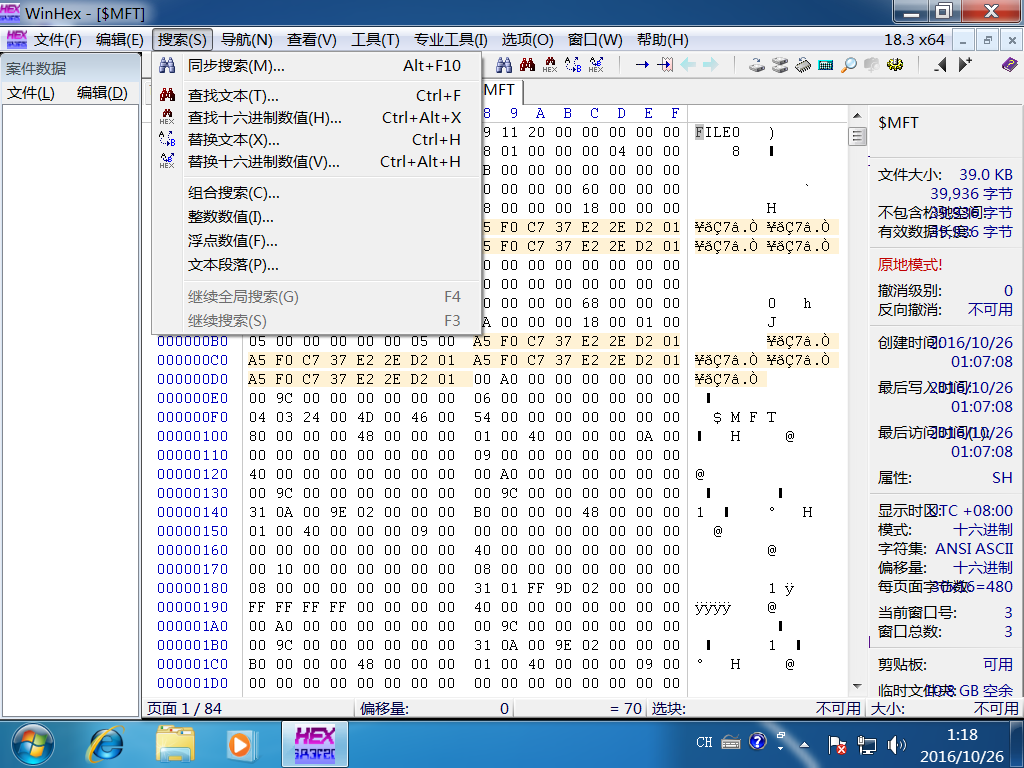The height and width of the screenshot is (768, 1024).
Task: Click the '$ M F T' text in ASCII column
Action: (x=744, y=417)
